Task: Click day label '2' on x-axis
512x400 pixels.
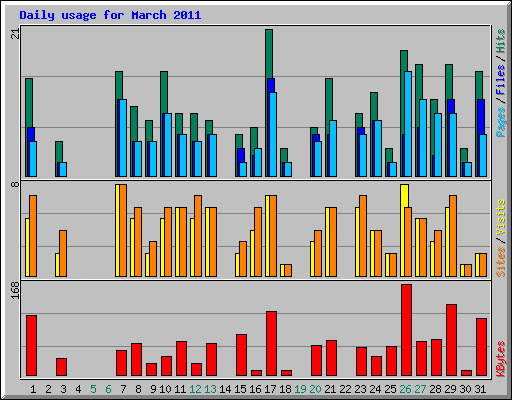Action: coord(48,389)
